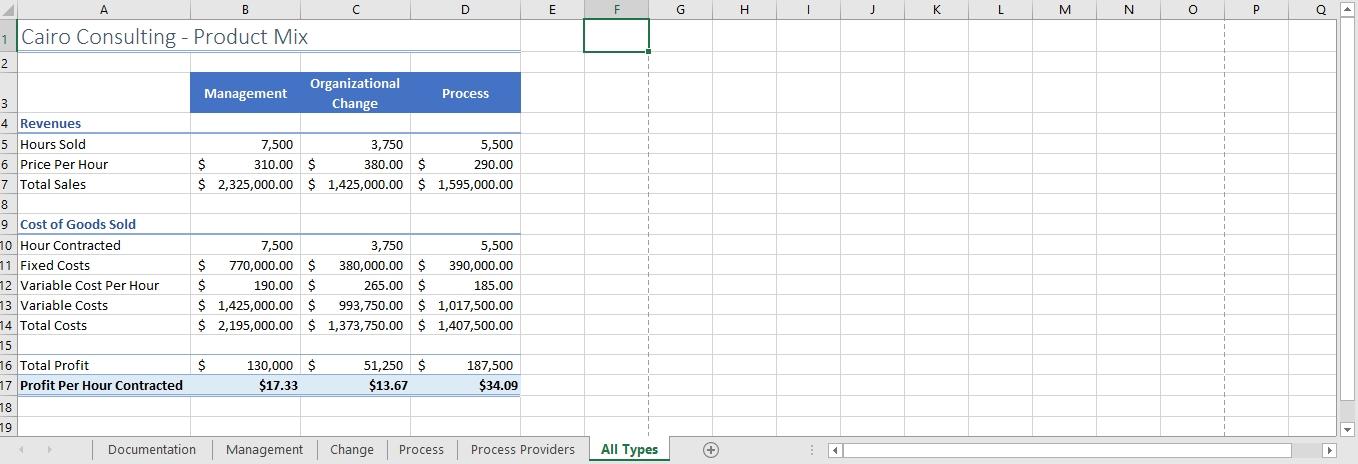The width and height of the screenshot is (1358, 464).
Task: Select Fixed Costs value 770,000.00
Action: coord(246,265)
